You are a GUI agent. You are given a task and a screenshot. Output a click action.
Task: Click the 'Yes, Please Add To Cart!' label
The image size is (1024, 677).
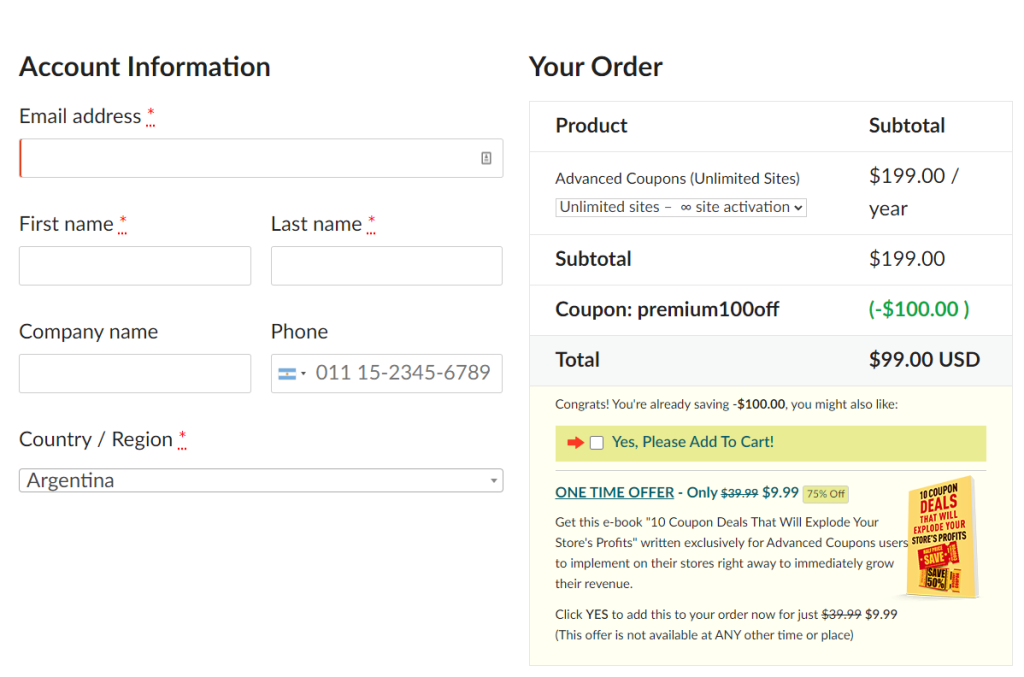pyautogui.click(x=692, y=442)
